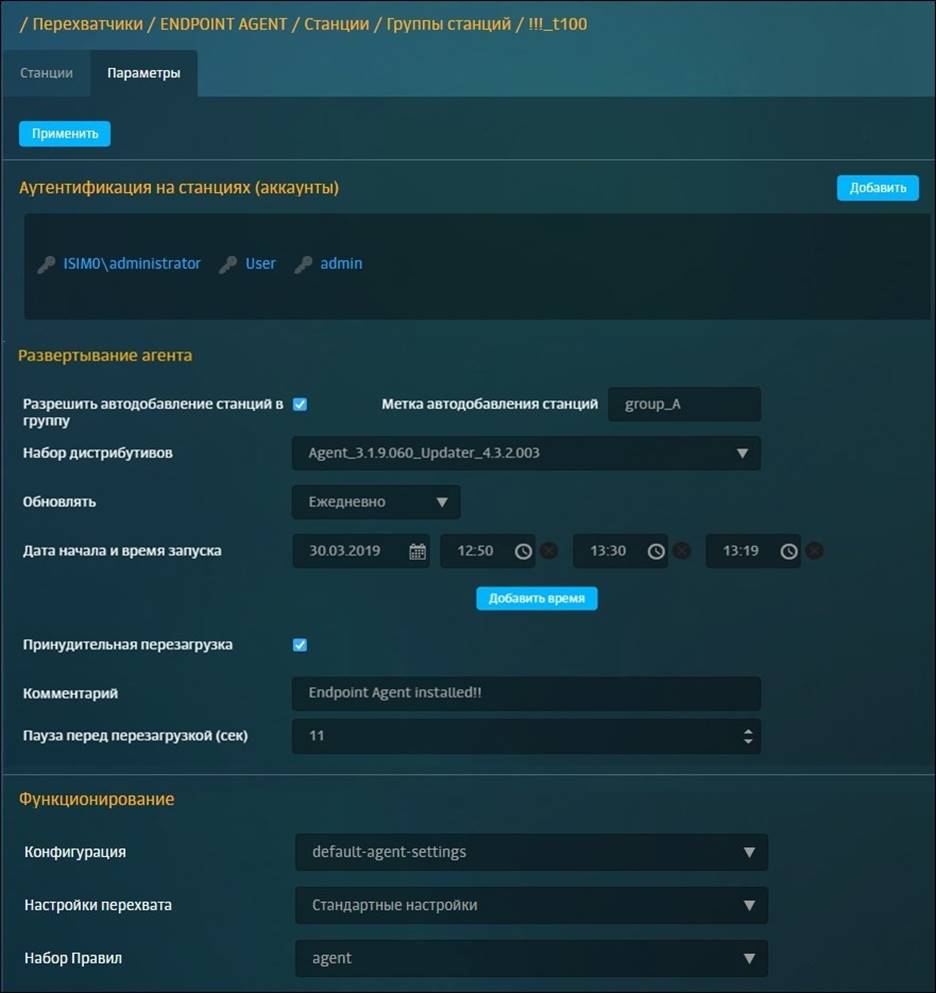The height and width of the screenshot is (993, 936).
Task: Go to ENDPOINT AGENT in the breadcrumb
Action: [x=224, y=24]
